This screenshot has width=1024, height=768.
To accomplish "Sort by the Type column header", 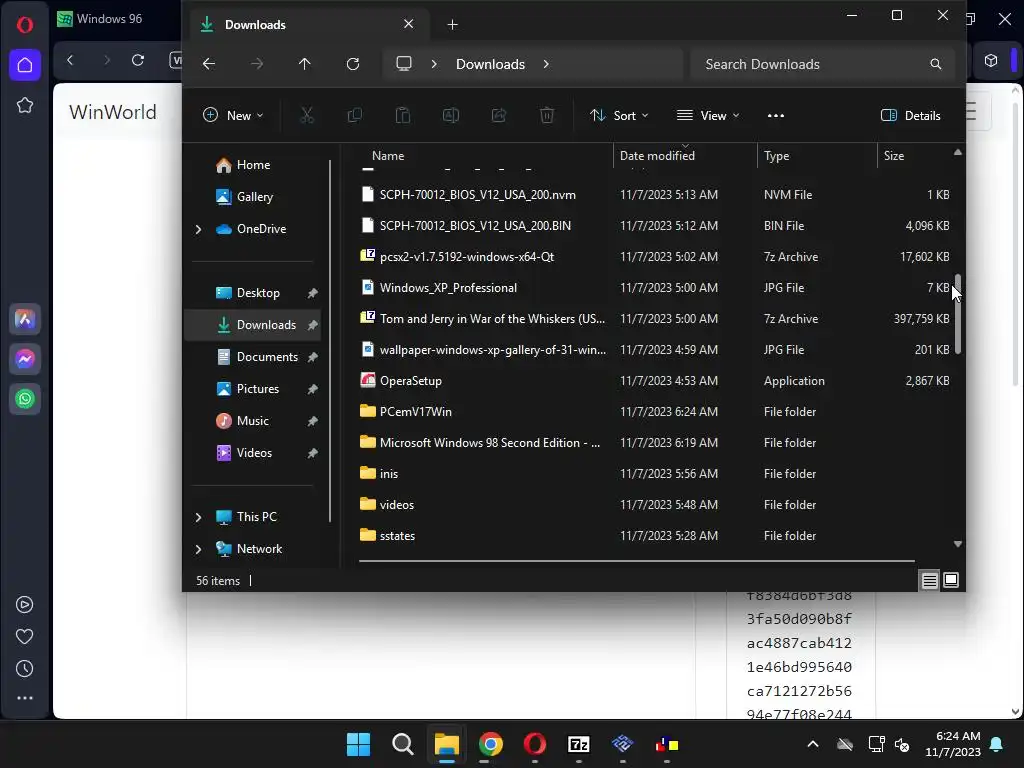I will (x=817, y=156).
